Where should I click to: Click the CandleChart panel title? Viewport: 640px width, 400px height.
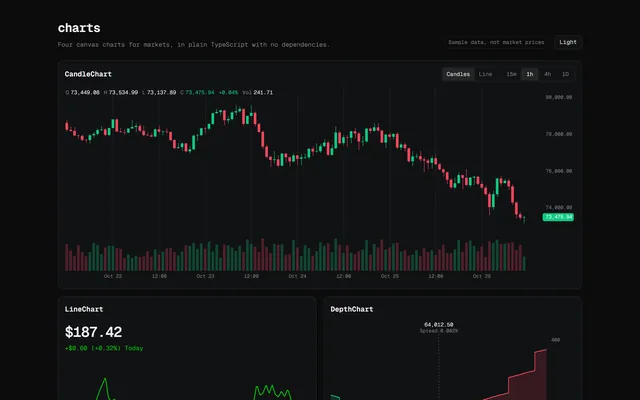point(88,74)
